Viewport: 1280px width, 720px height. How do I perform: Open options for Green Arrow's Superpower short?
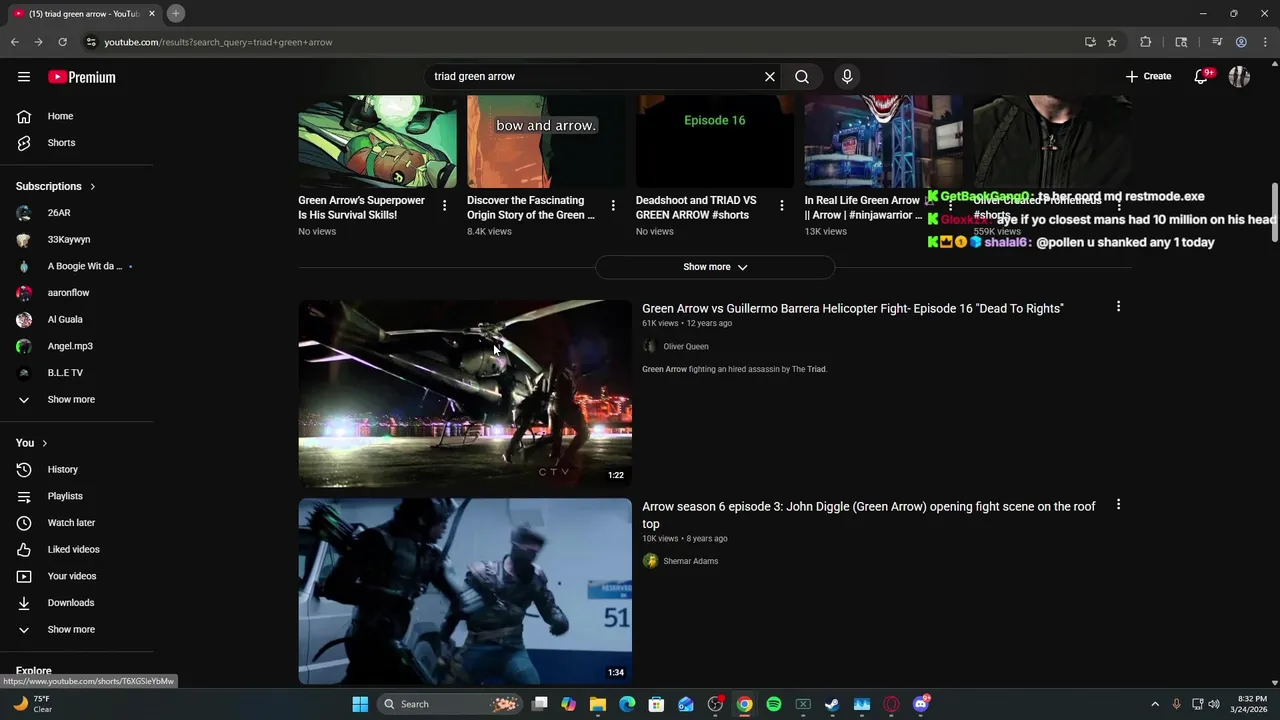tap(444, 205)
